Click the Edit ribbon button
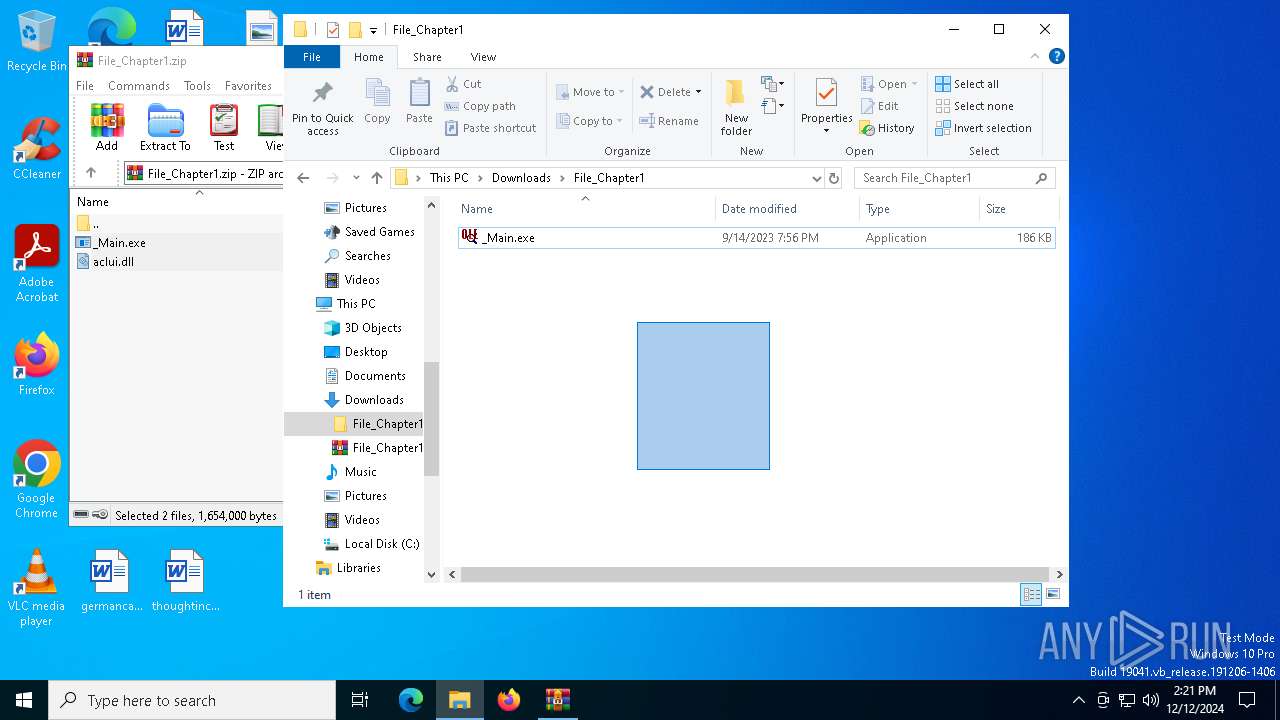The width and height of the screenshot is (1280, 720). coord(879,106)
